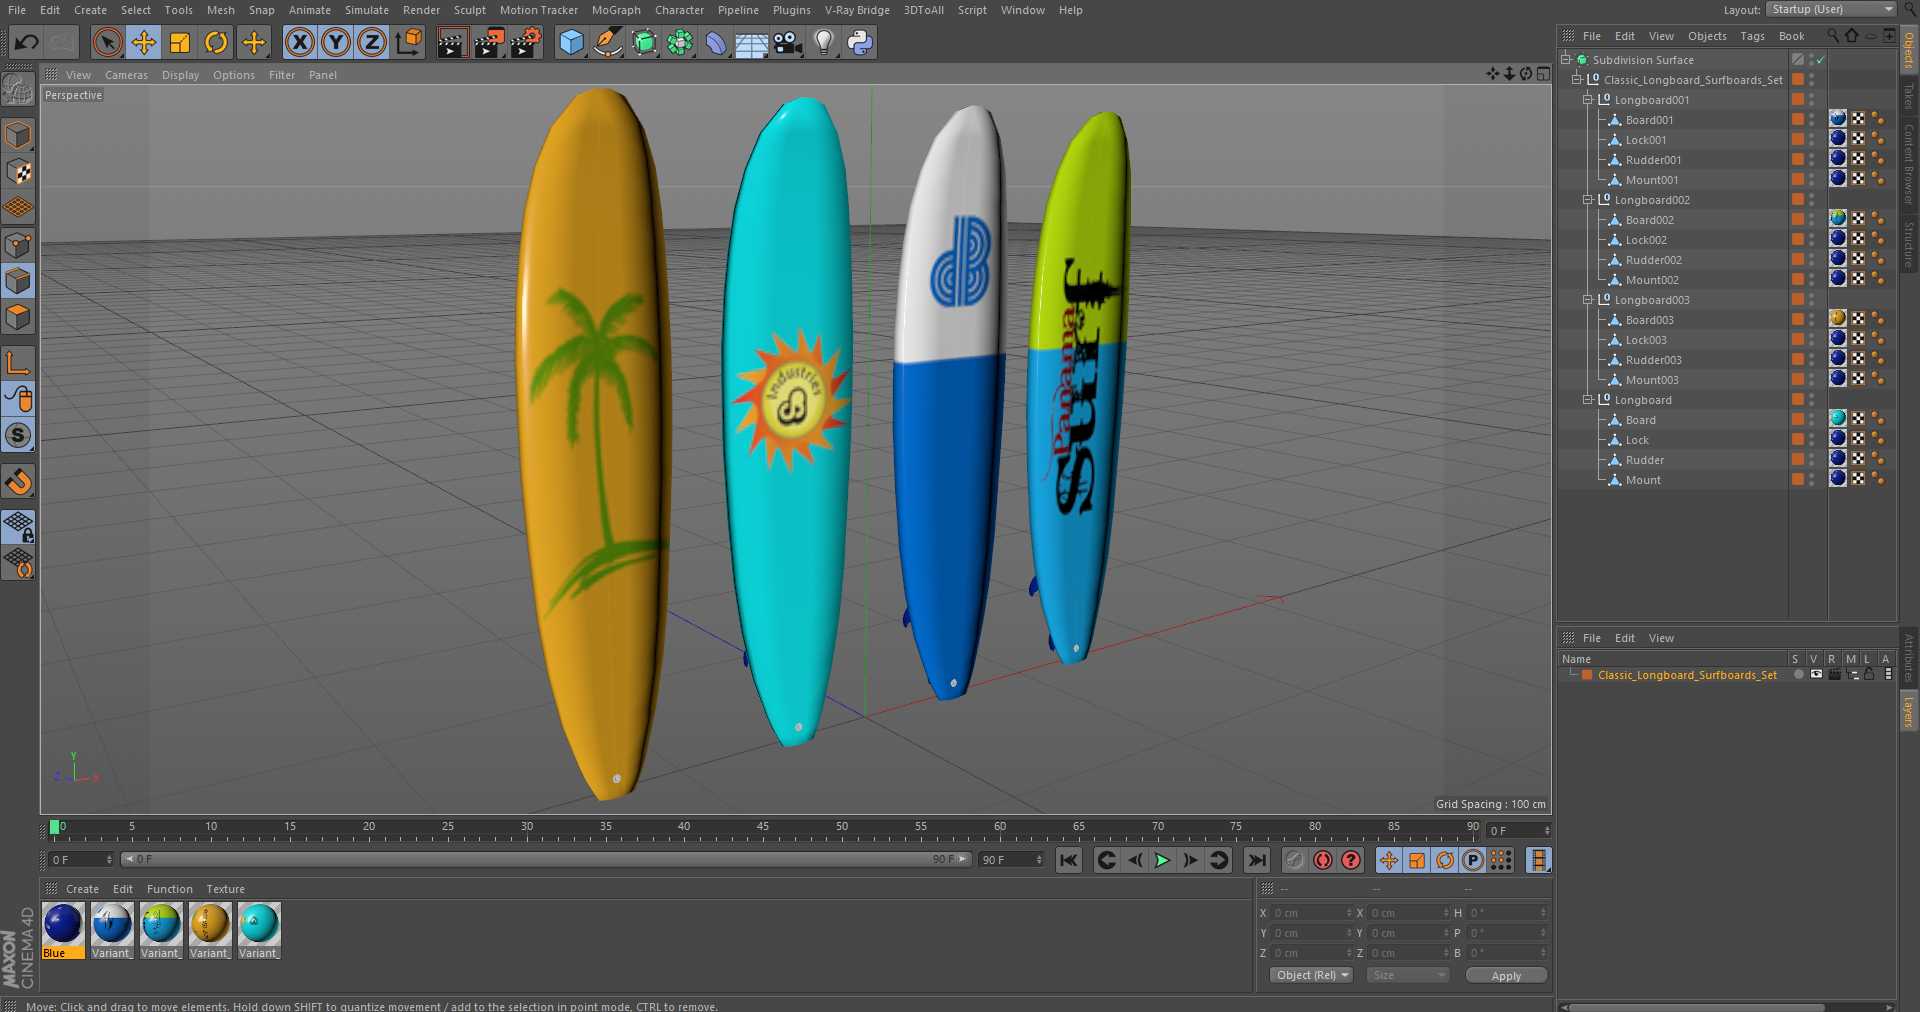Render the active view

(x=452, y=42)
